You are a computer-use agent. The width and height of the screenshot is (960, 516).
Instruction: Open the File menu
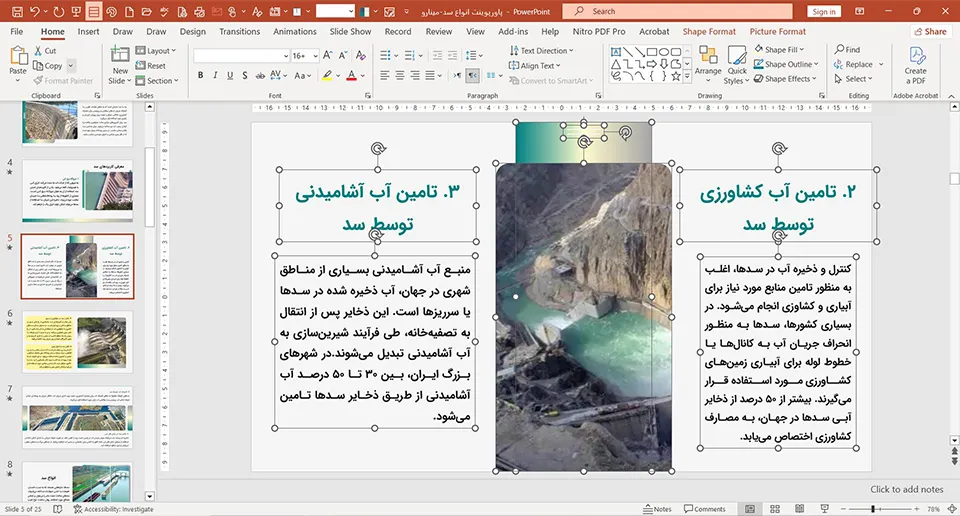(17, 31)
